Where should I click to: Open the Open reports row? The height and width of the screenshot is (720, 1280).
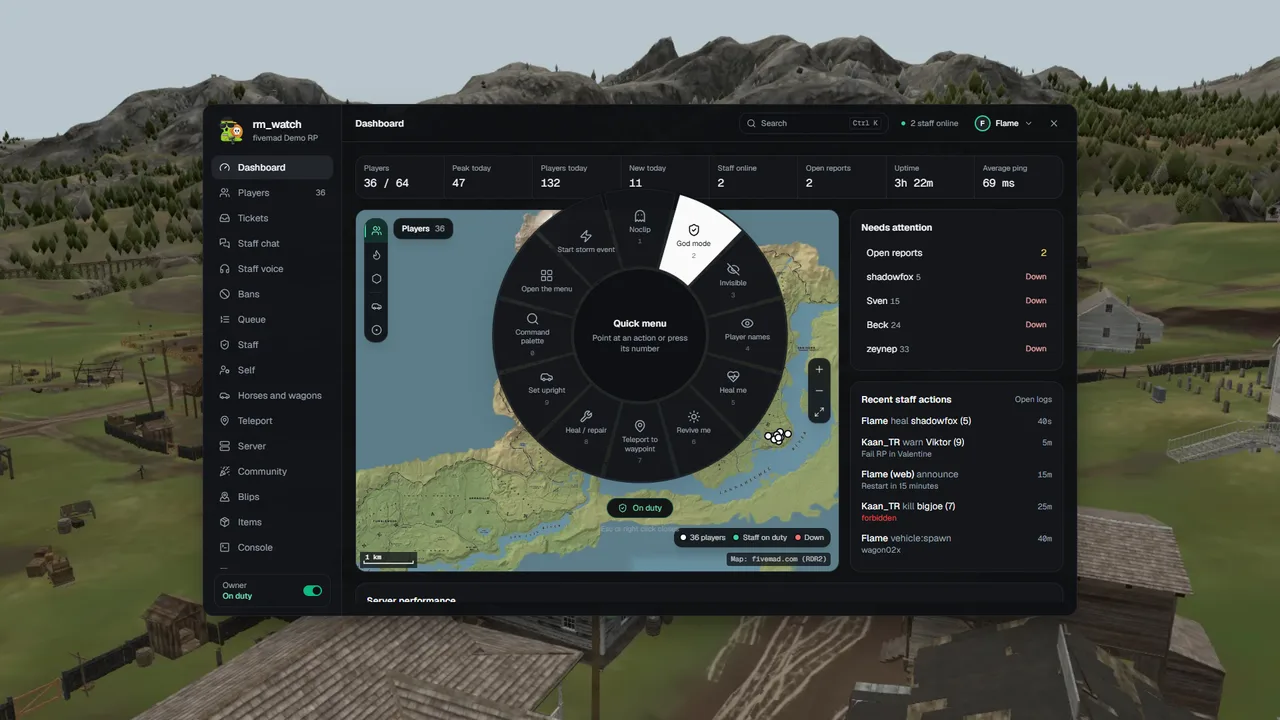pos(956,253)
